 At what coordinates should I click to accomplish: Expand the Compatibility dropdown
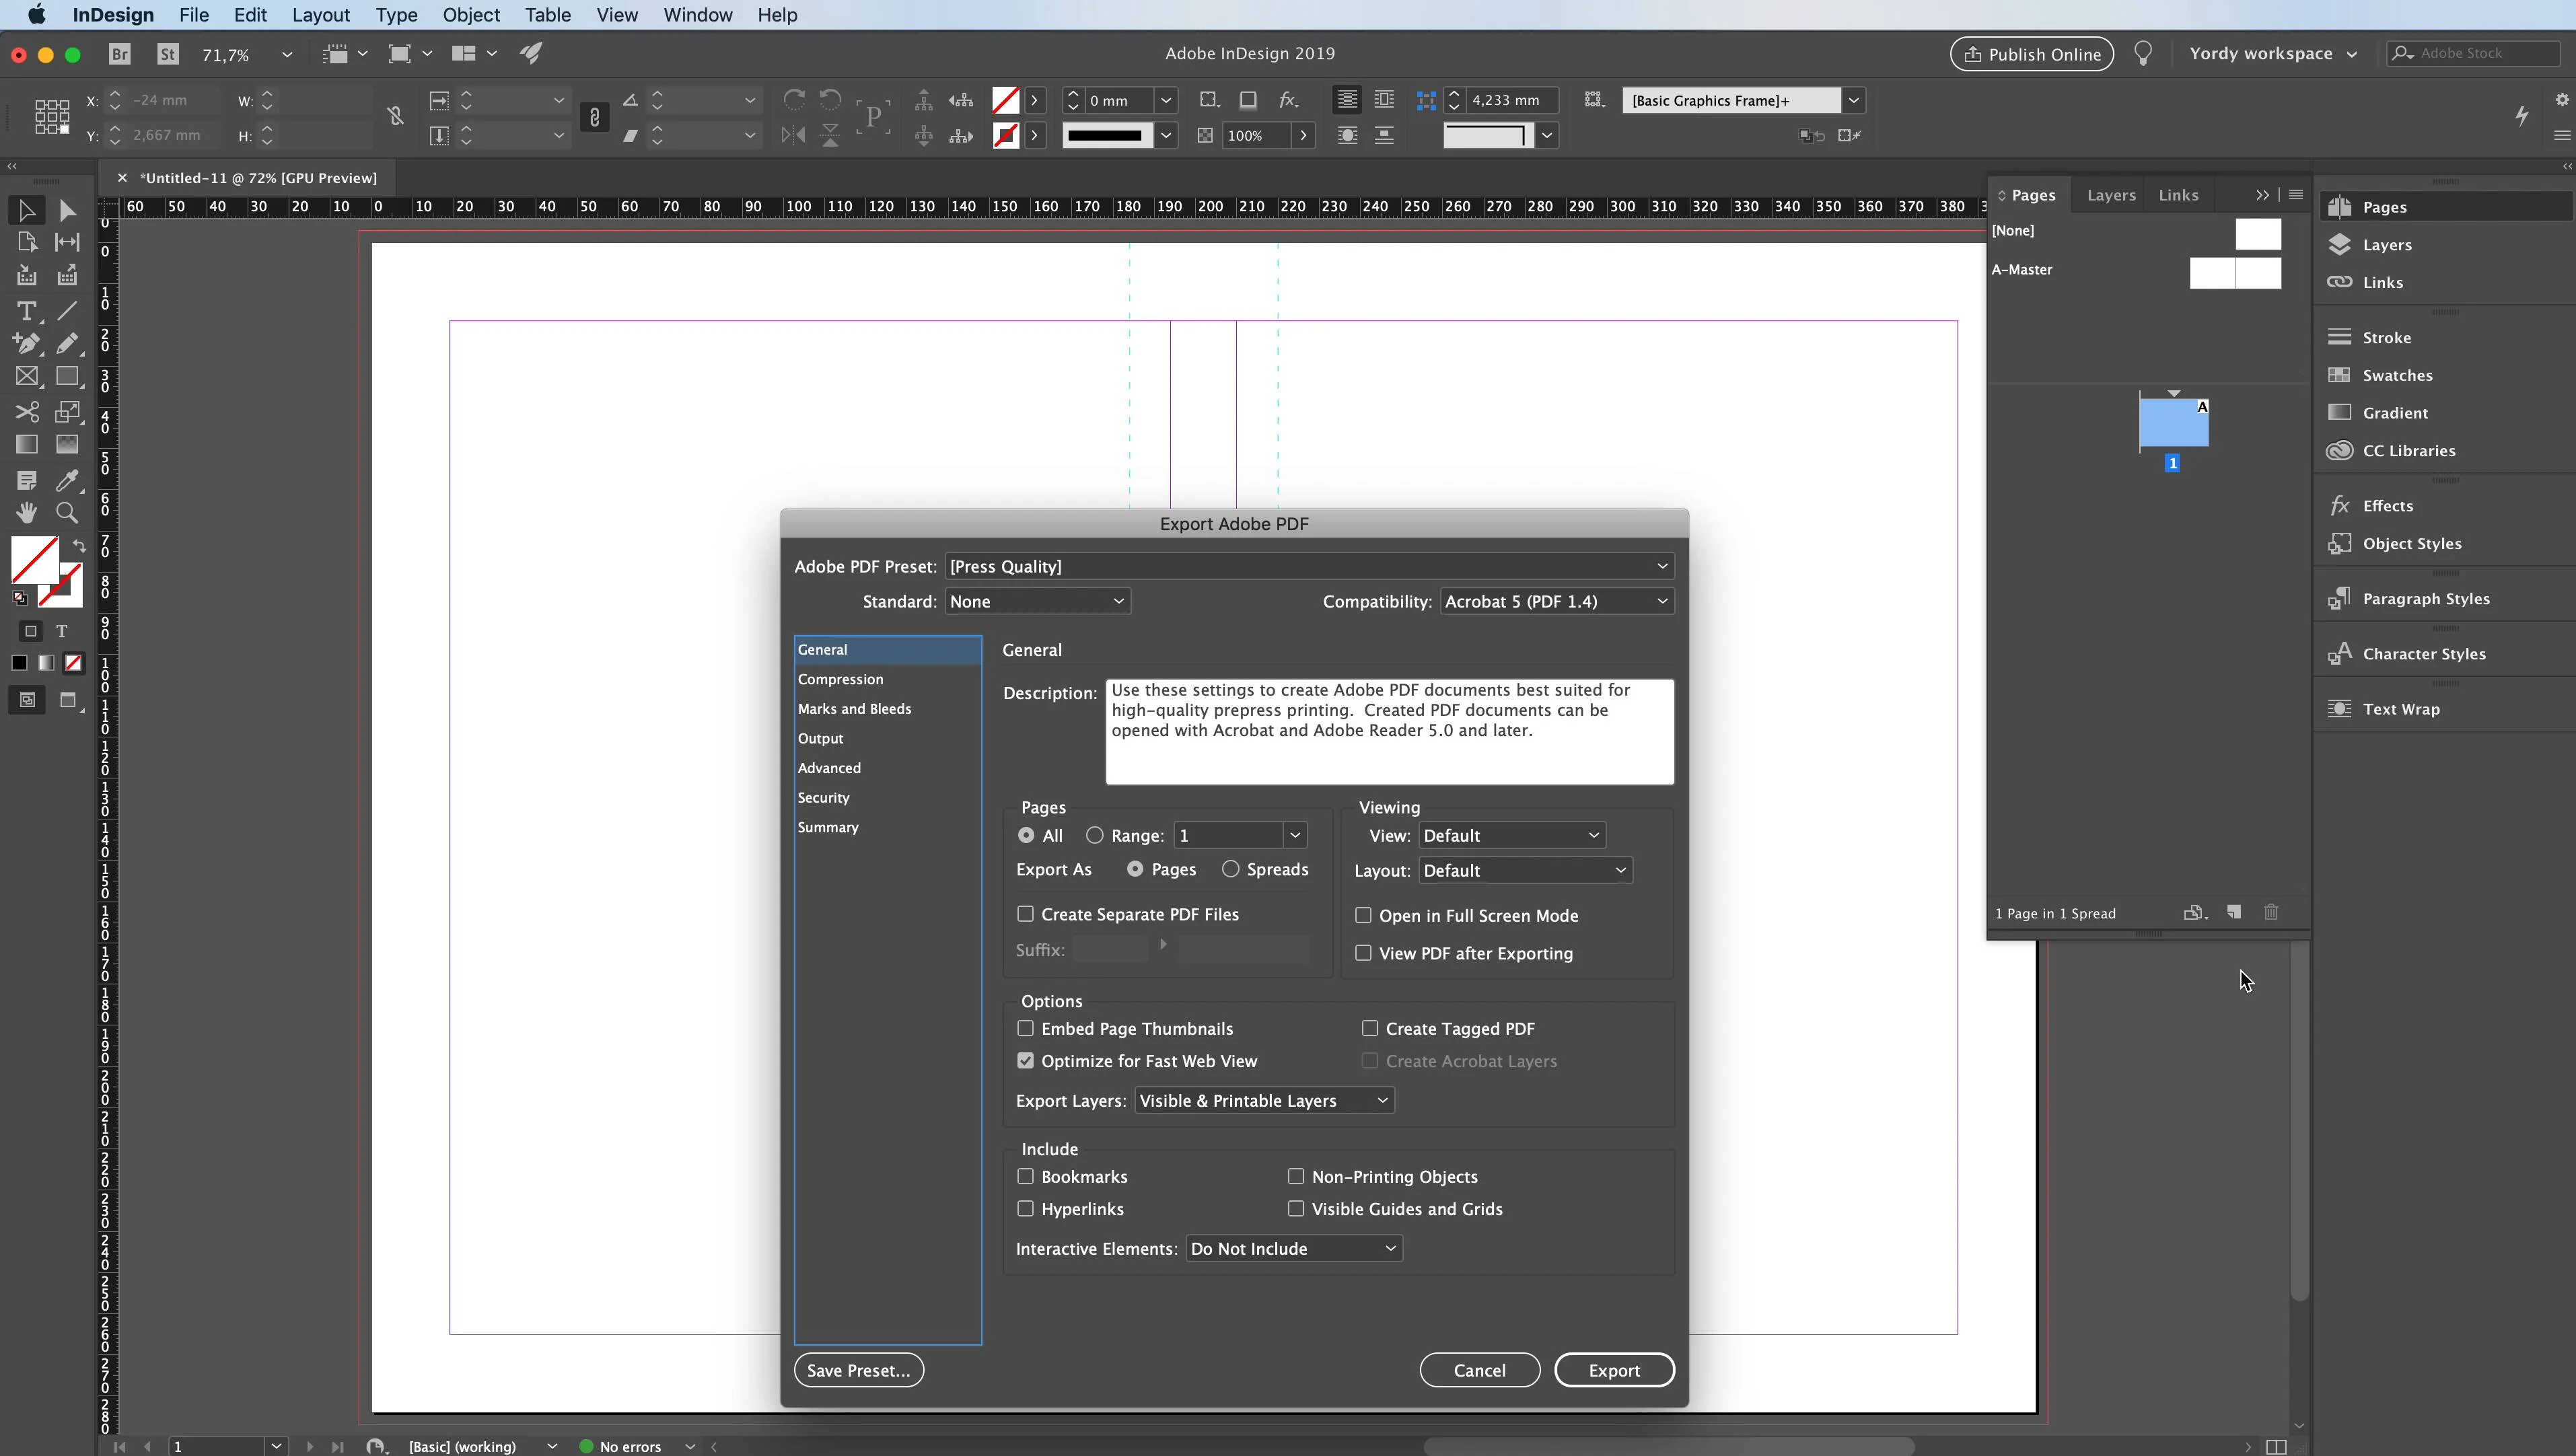pos(1556,601)
